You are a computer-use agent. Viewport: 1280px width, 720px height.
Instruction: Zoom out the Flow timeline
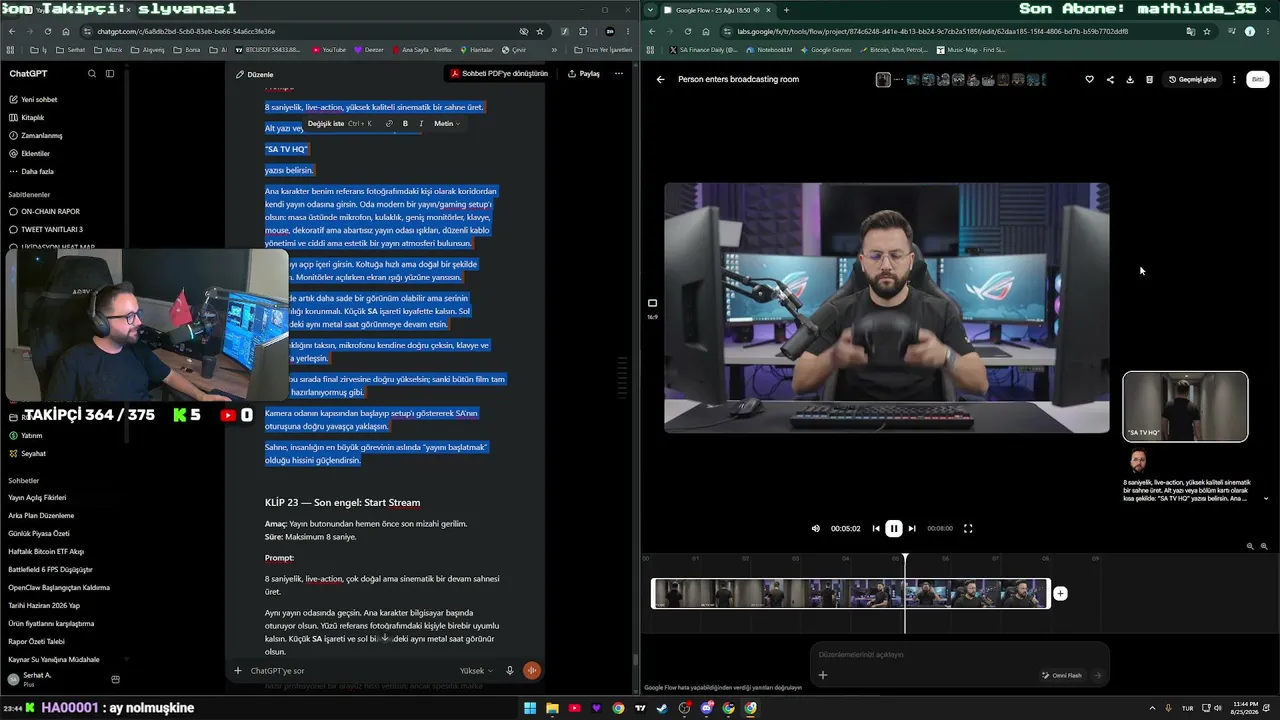pos(1250,546)
